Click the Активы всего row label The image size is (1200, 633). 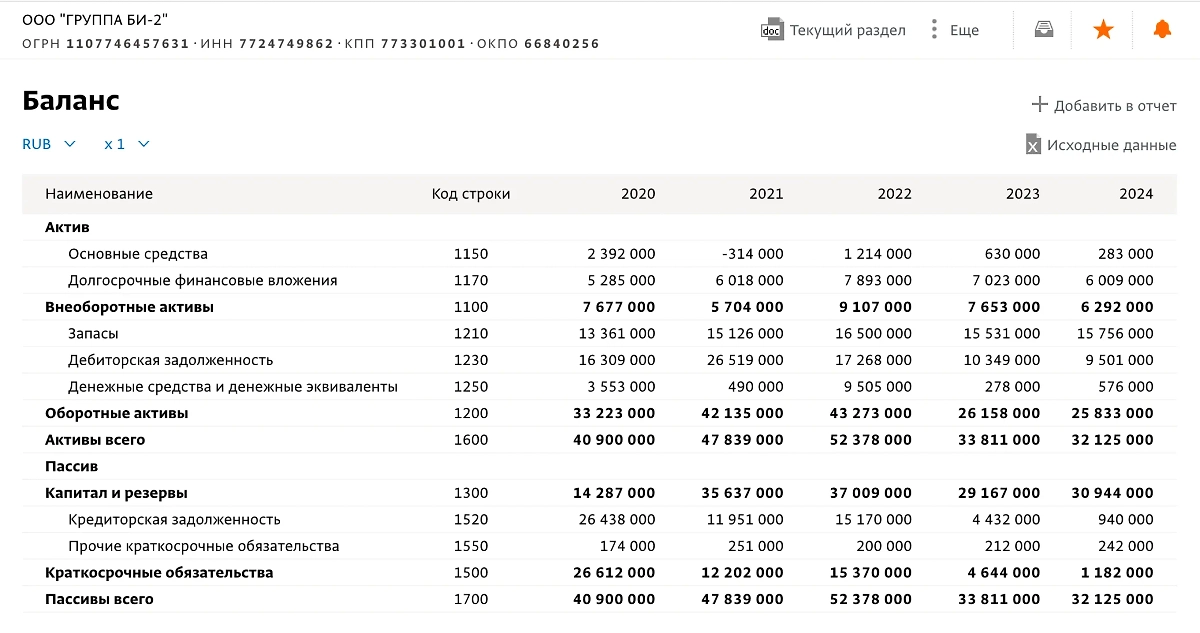(x=94, y=439)
